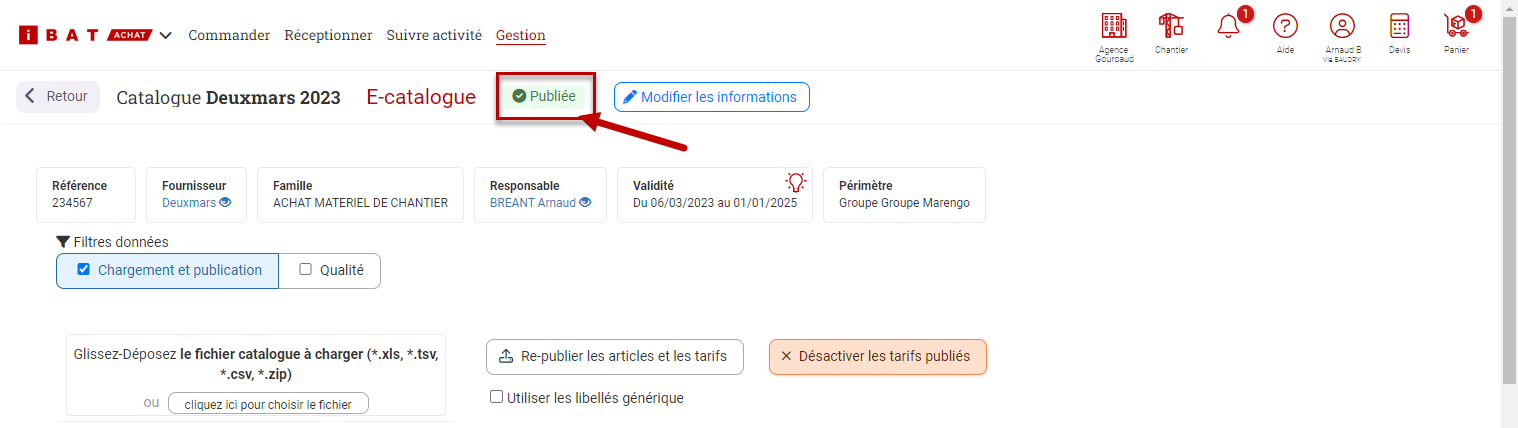Image resolution: width=1518 pixels, height=428 pixels.
Task: Check Utiliser les libellés générique
Action: [x=497, y=397]
